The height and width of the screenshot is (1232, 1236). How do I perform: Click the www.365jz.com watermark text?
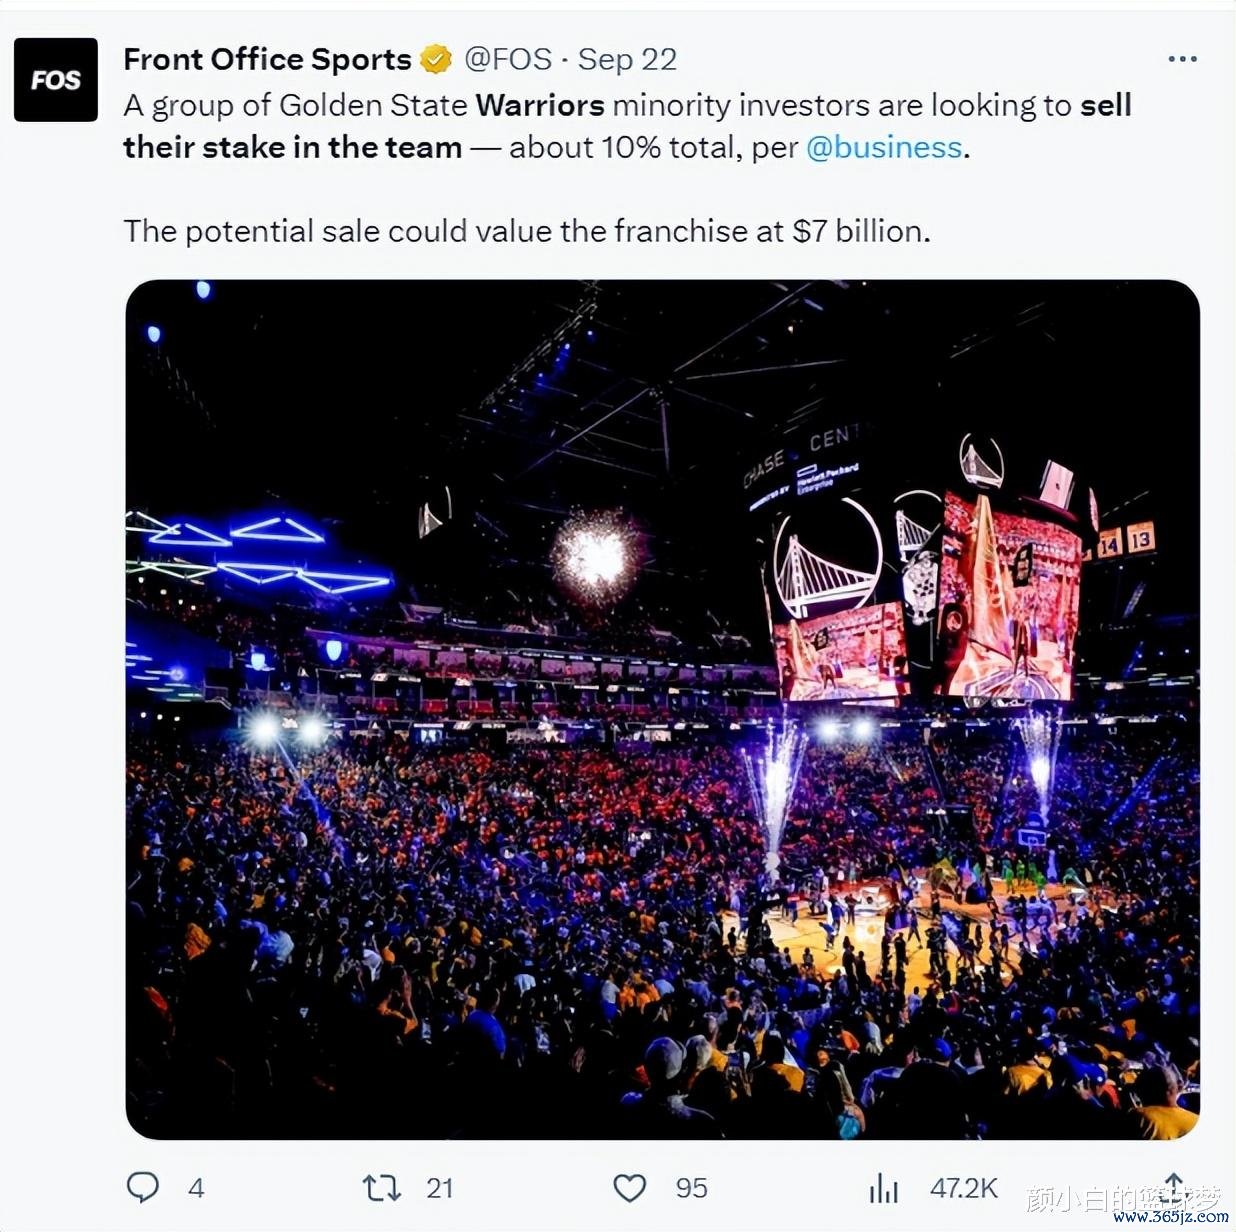pyautogui.click(x=1170, y=1217)
